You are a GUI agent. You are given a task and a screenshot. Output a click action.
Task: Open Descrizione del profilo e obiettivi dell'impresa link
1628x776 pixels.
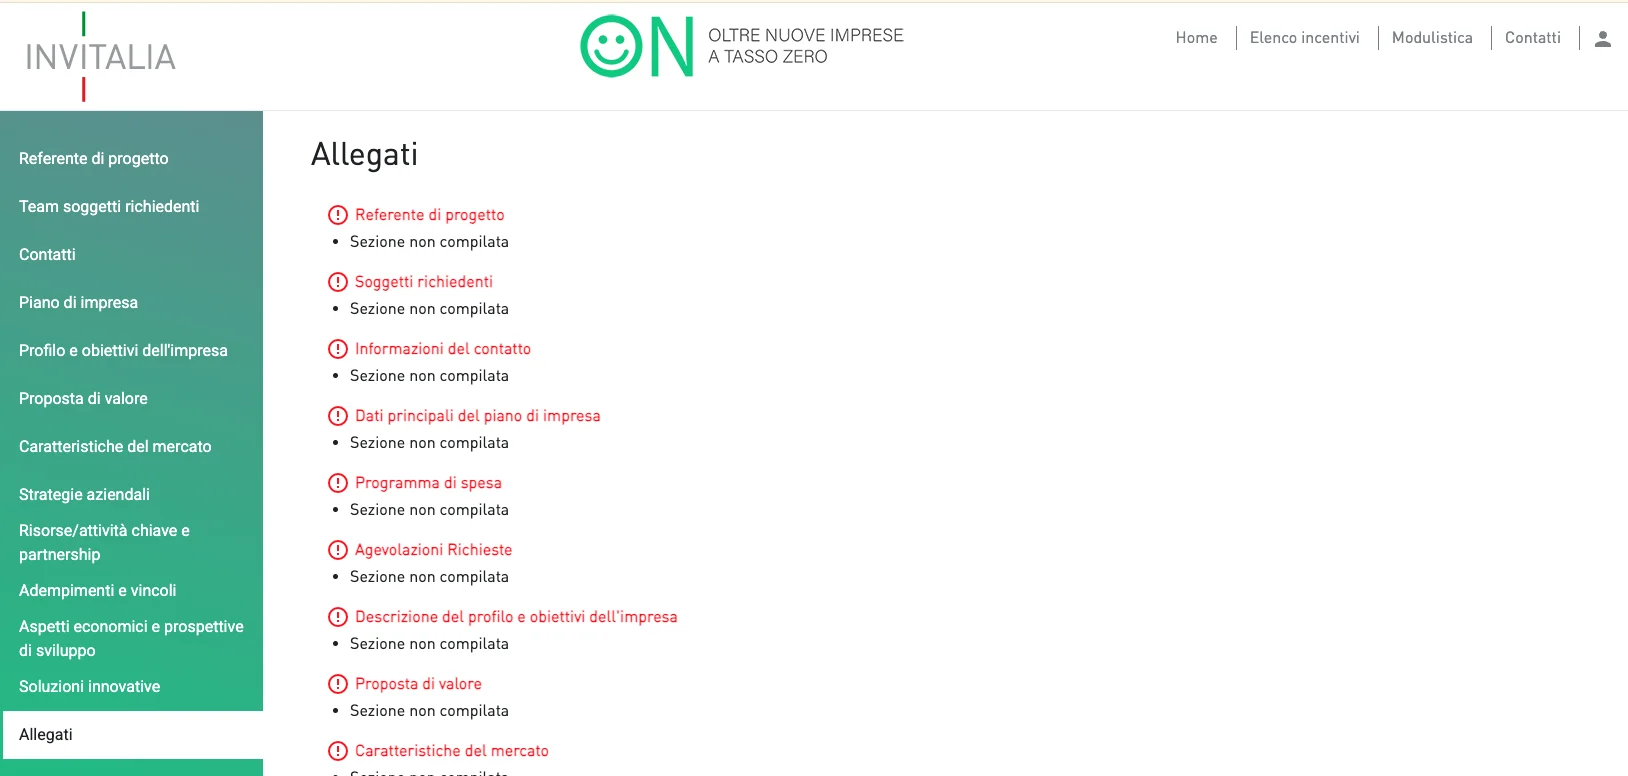(x=516, y=617)
